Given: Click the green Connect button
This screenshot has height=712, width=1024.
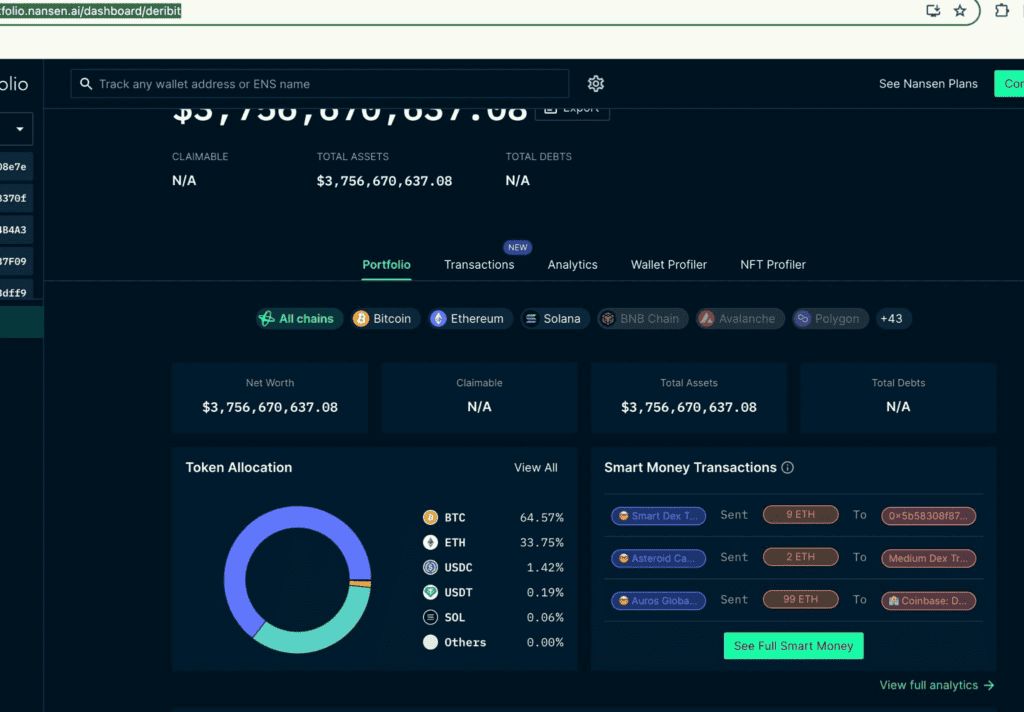Looking at the screenshot, I should [1009, 84].
